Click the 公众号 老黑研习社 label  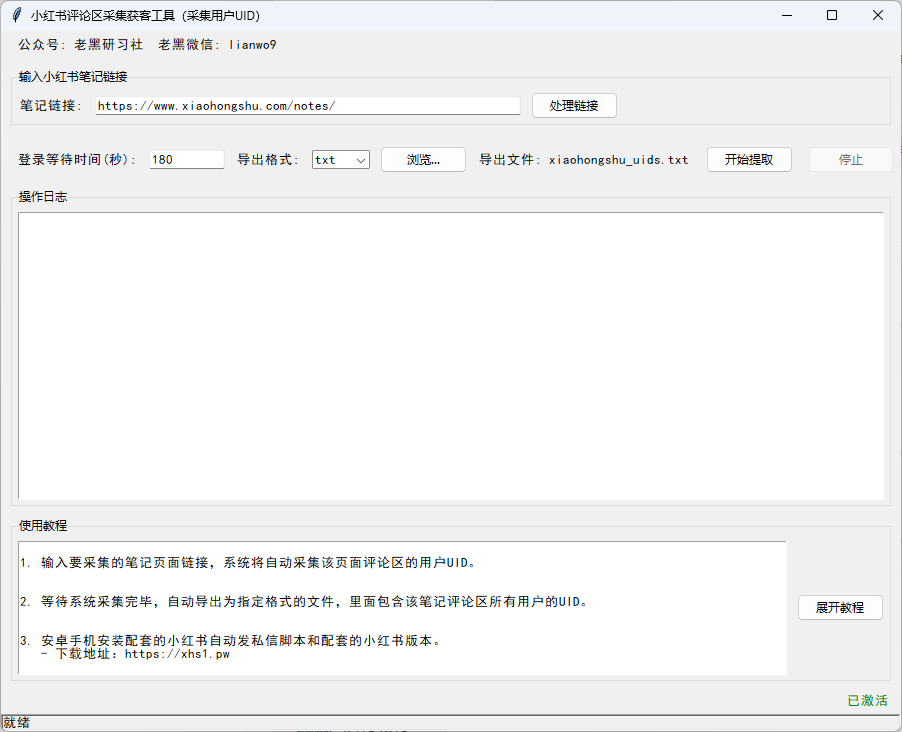78,44
